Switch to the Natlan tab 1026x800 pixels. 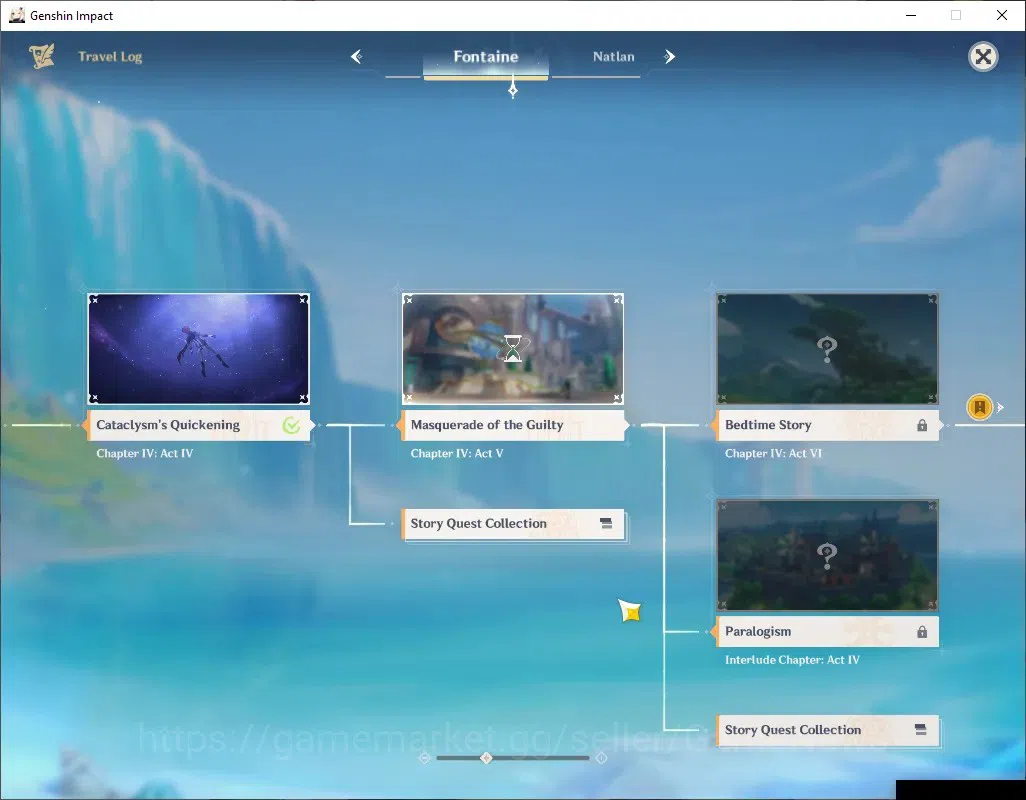click(x=613, y=57)
